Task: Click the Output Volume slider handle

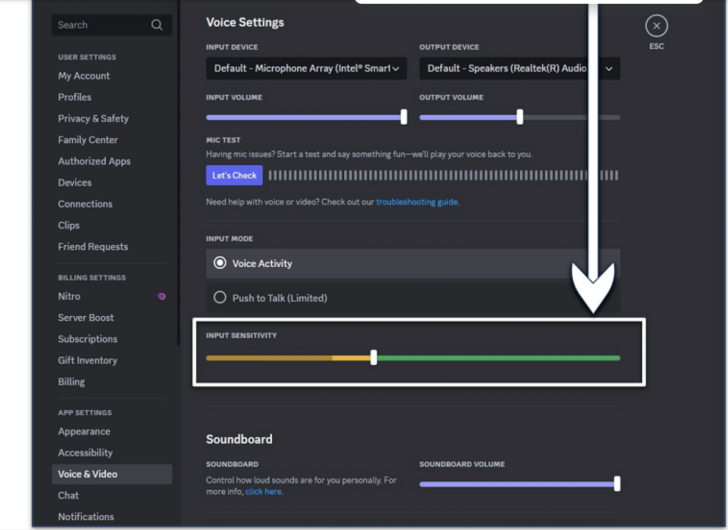Action: point(520,117)
